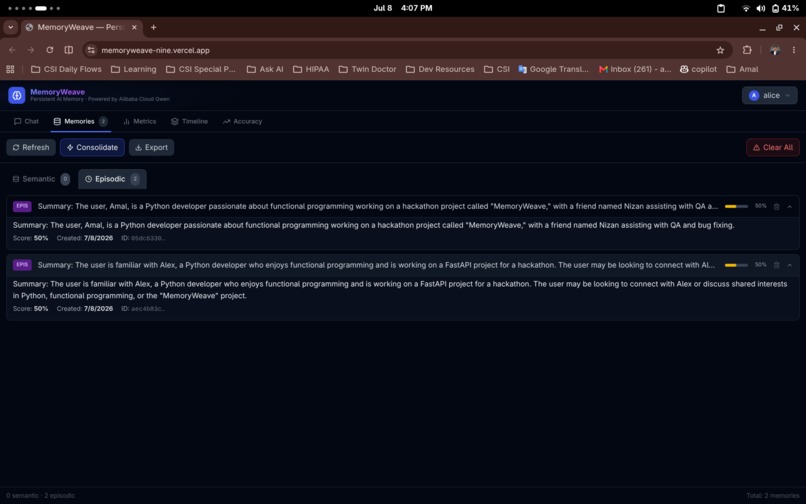Open the Timeline tab
Viewport: 806px width, 504px height.
pos(190,121)
